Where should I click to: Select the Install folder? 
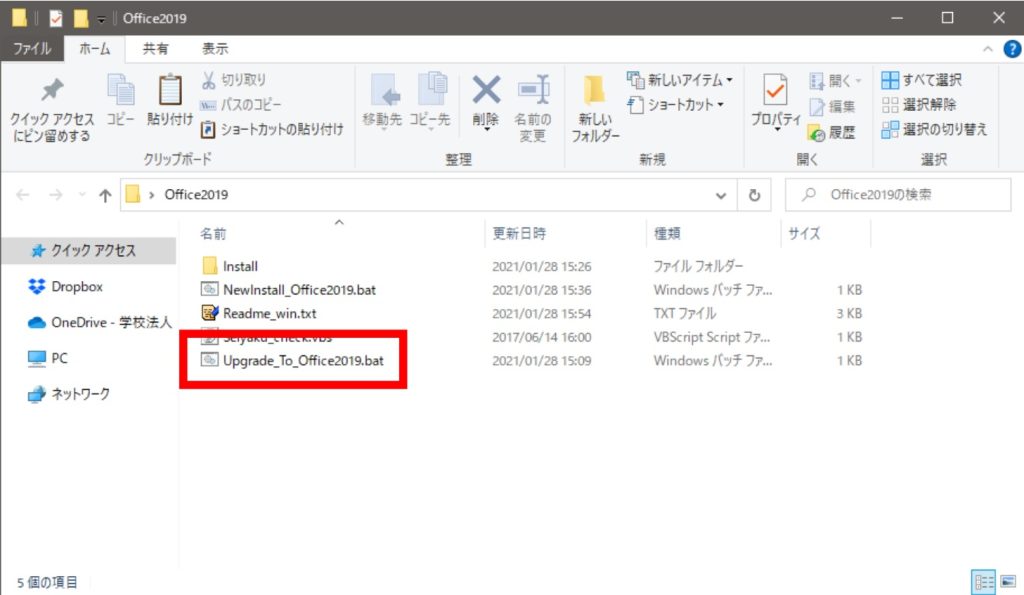[x=229, y=266]
